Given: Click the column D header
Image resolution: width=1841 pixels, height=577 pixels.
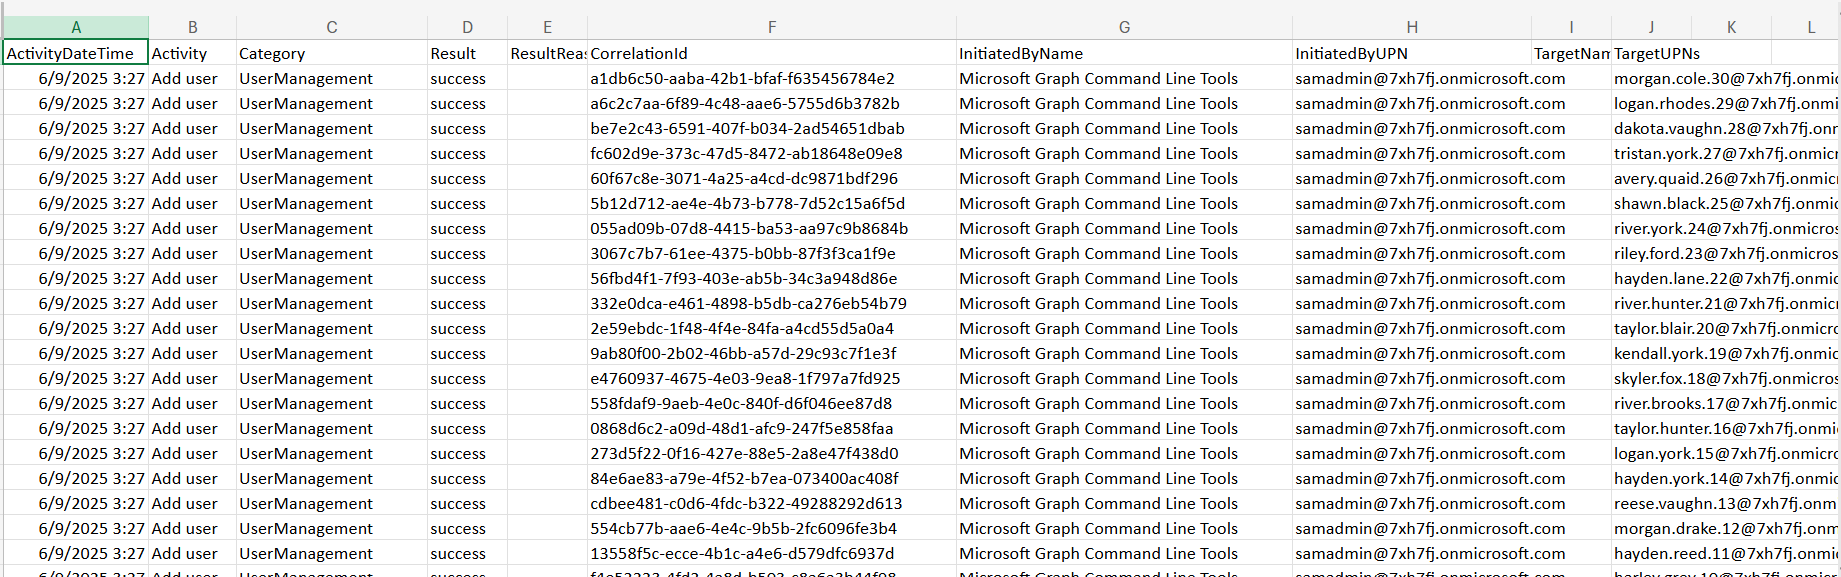Looking at the screenshot, I should click(467, 27).
